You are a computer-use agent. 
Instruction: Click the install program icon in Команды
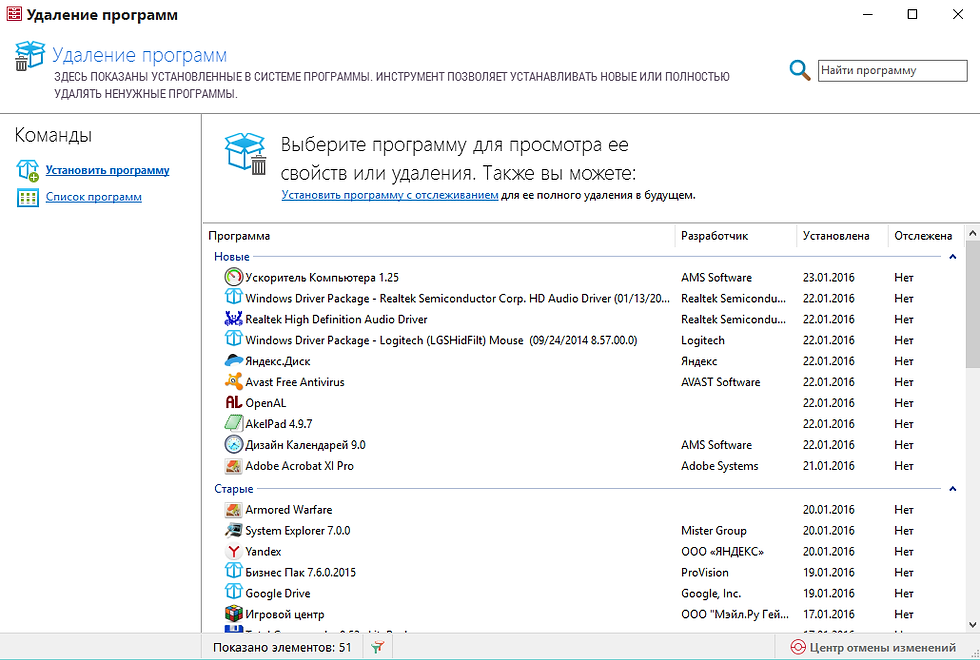[x=28, y=170]
